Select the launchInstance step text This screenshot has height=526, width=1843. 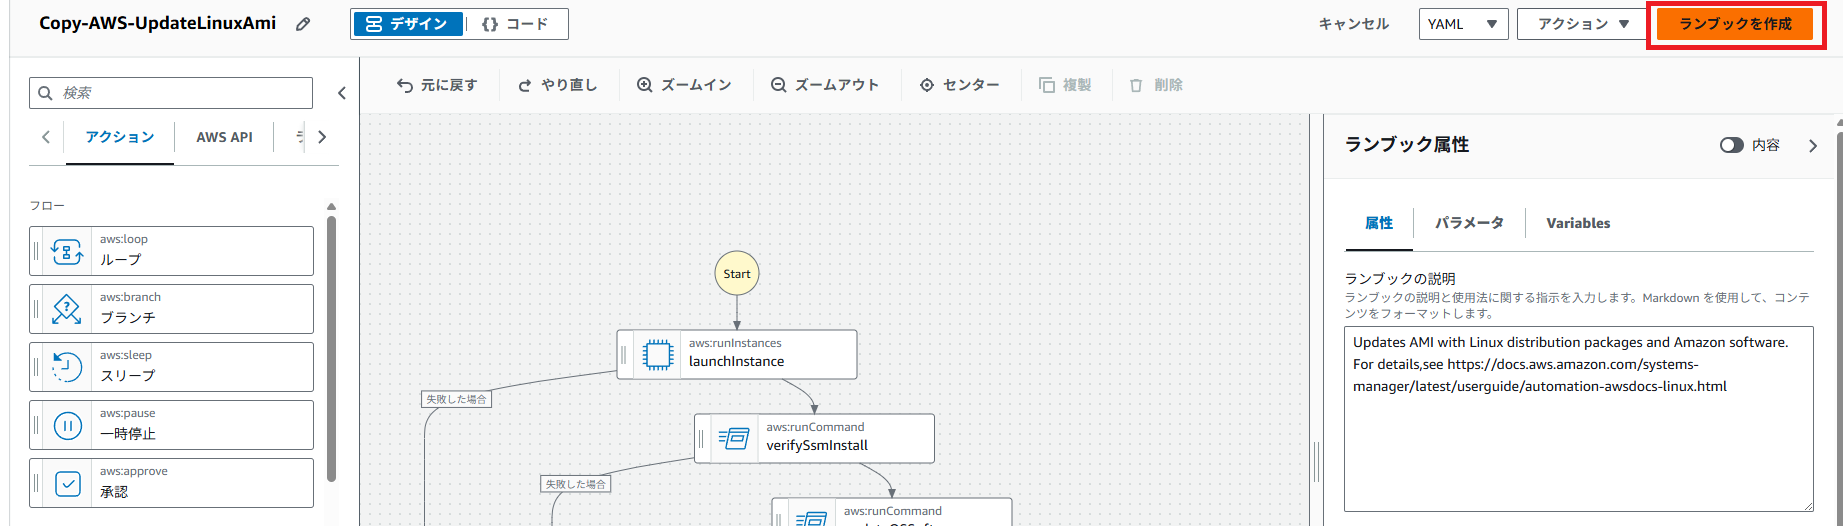click(736, 361)
